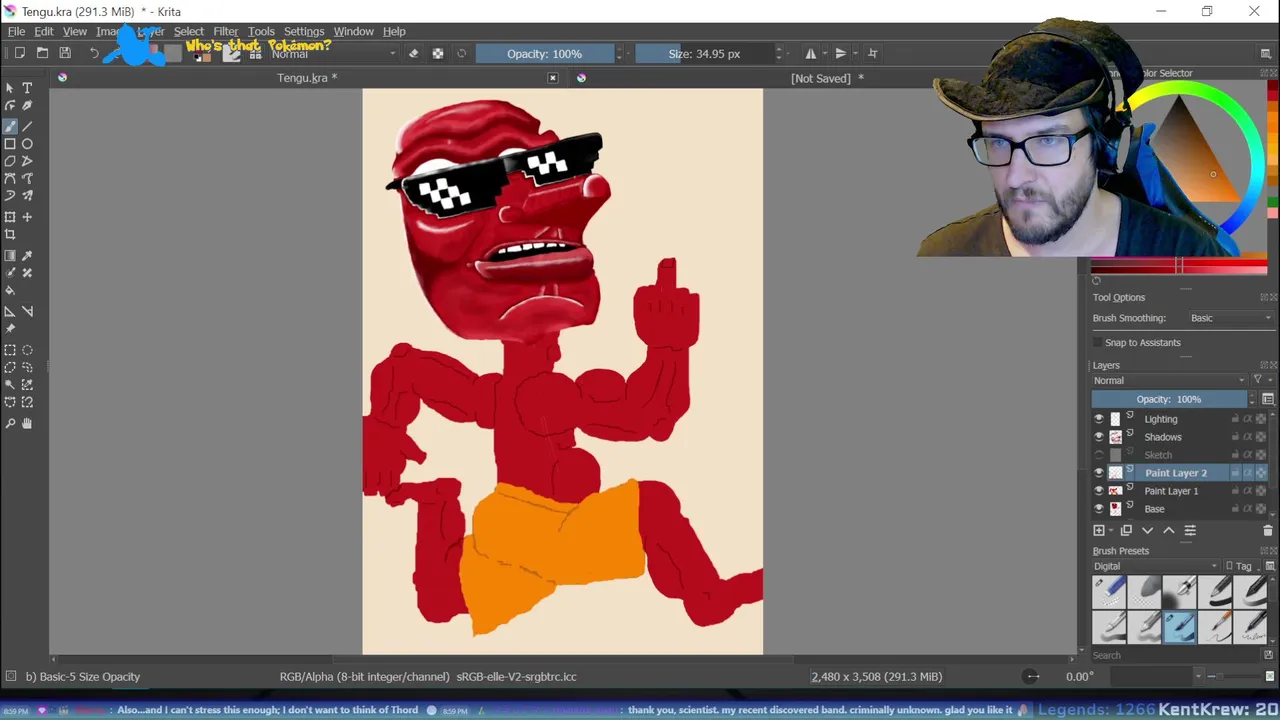Click the Undo arrow icon

(x=94, y=53)
